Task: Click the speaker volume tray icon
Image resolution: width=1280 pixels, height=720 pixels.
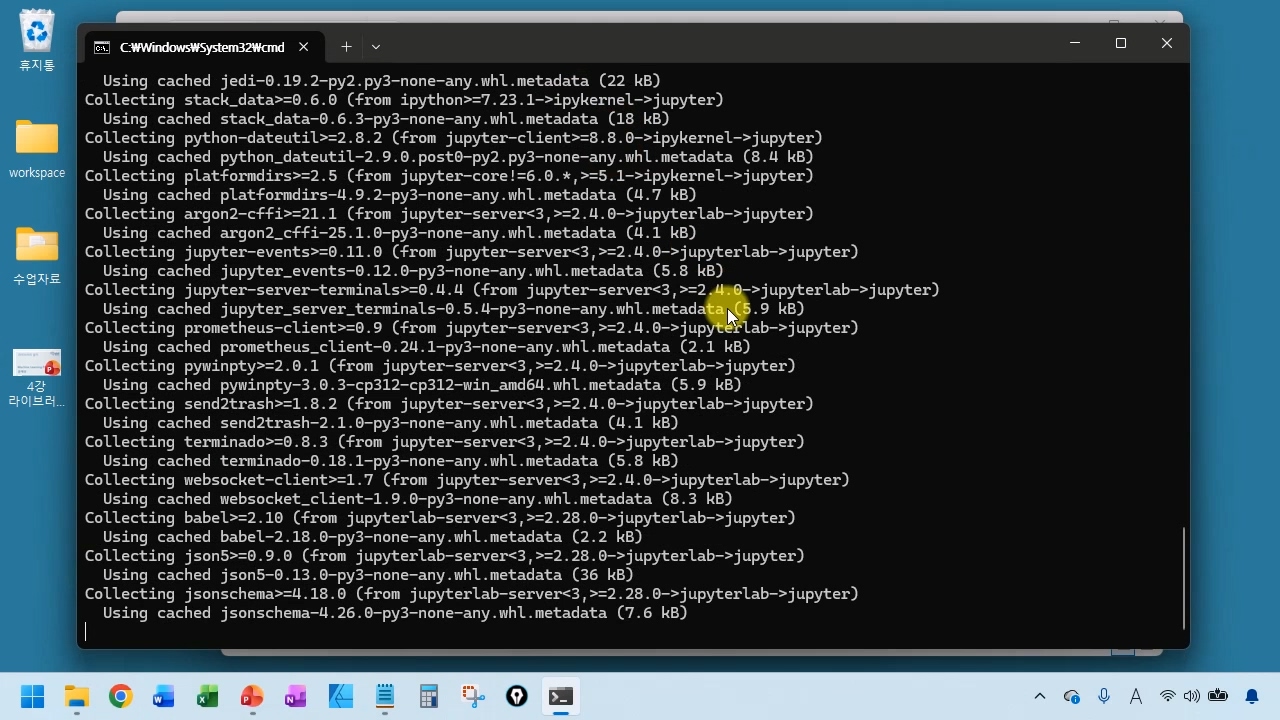Action: coord(1191,696)
